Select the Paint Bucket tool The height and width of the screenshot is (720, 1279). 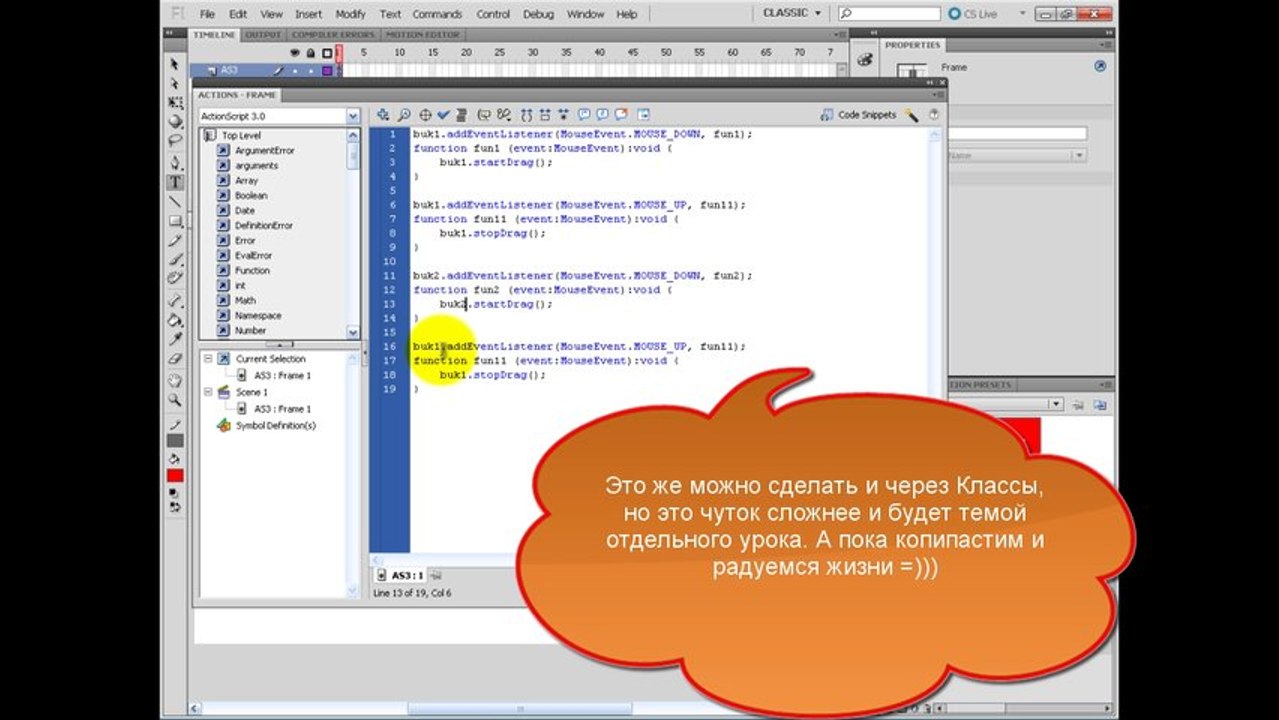point(175,319)
